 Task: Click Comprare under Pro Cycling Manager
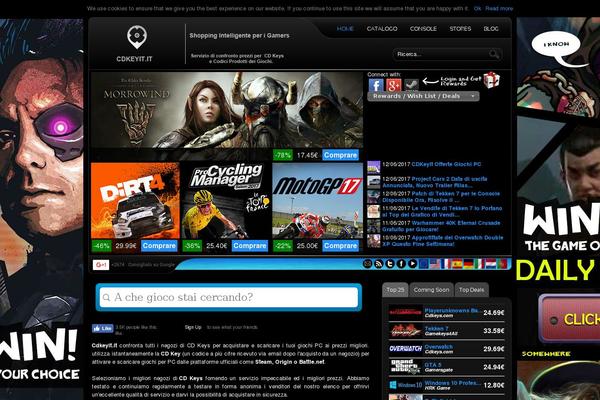(249, 246)
